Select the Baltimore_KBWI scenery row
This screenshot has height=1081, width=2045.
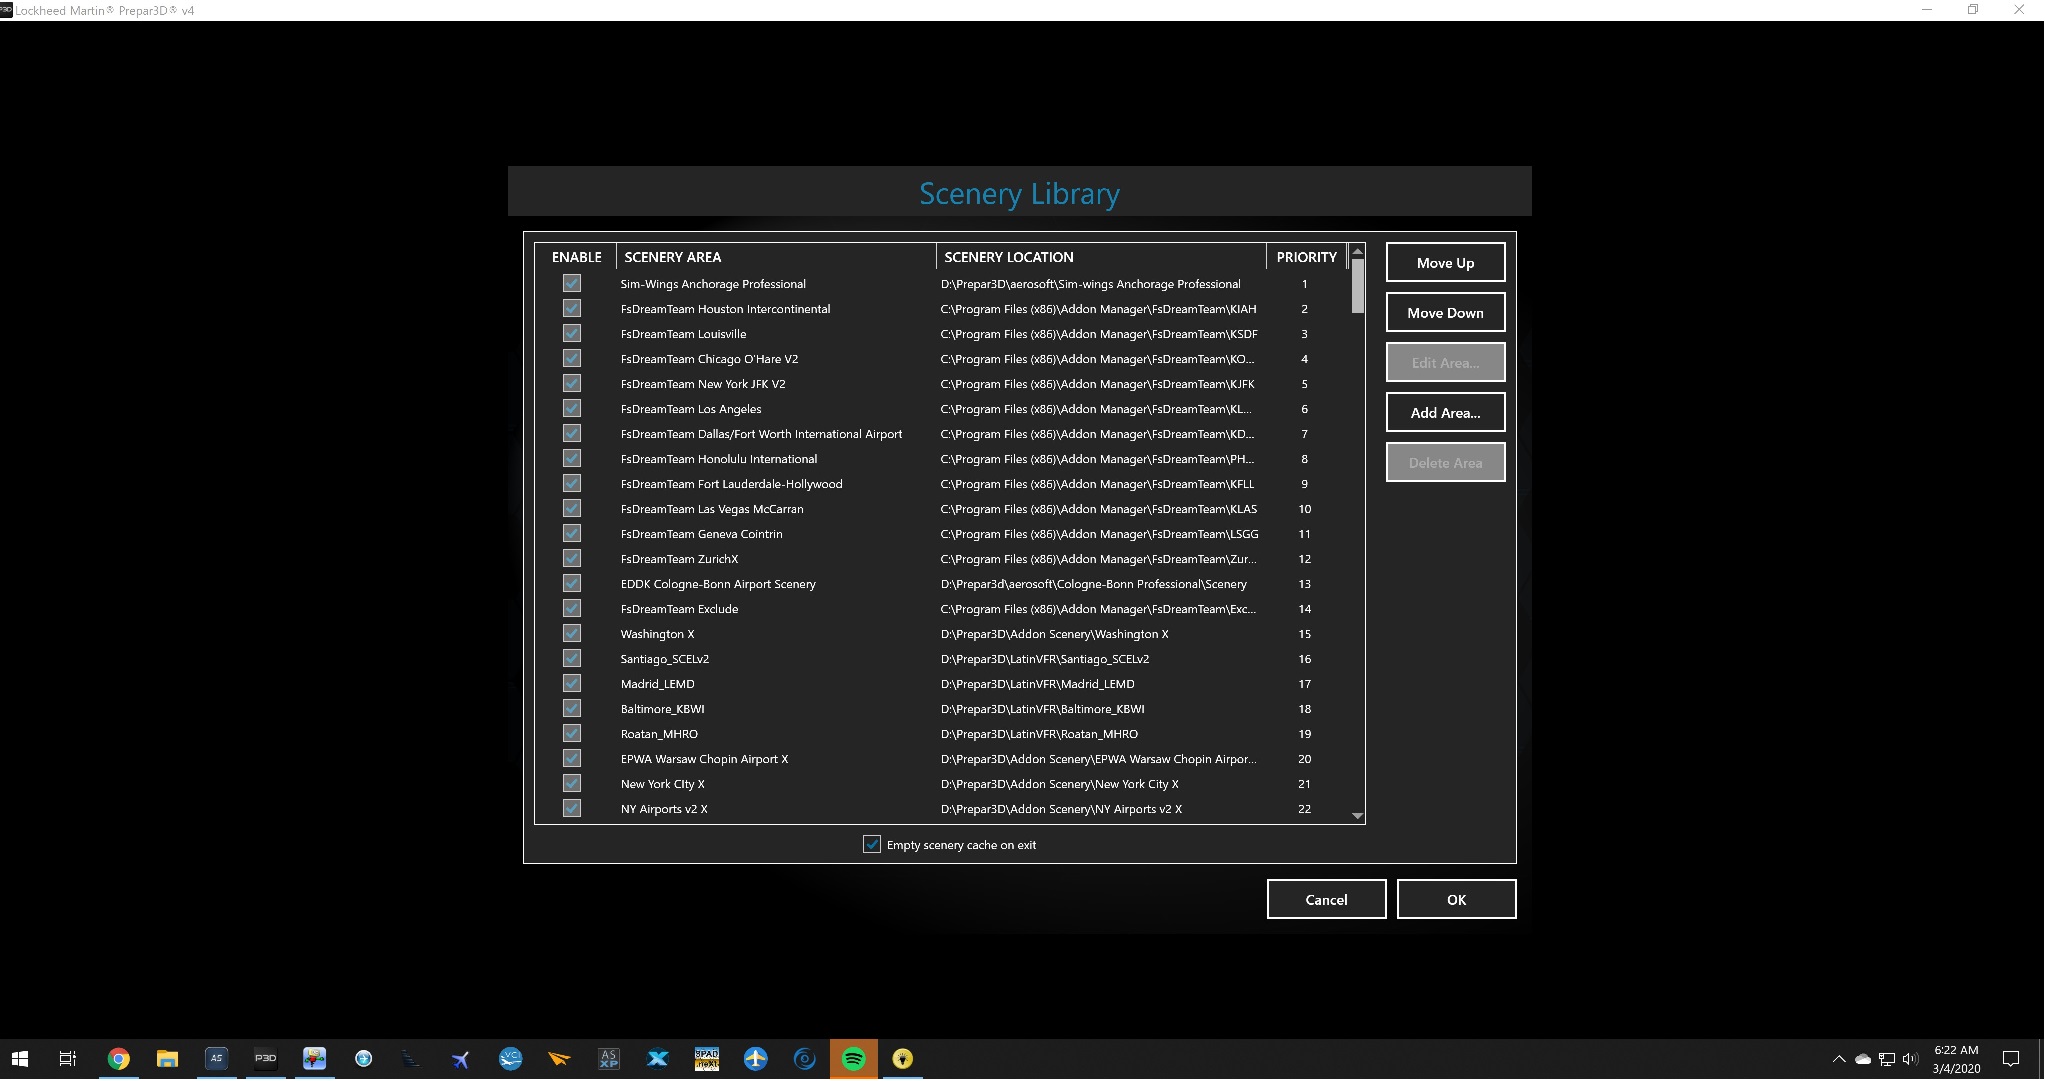pos(942,709)
